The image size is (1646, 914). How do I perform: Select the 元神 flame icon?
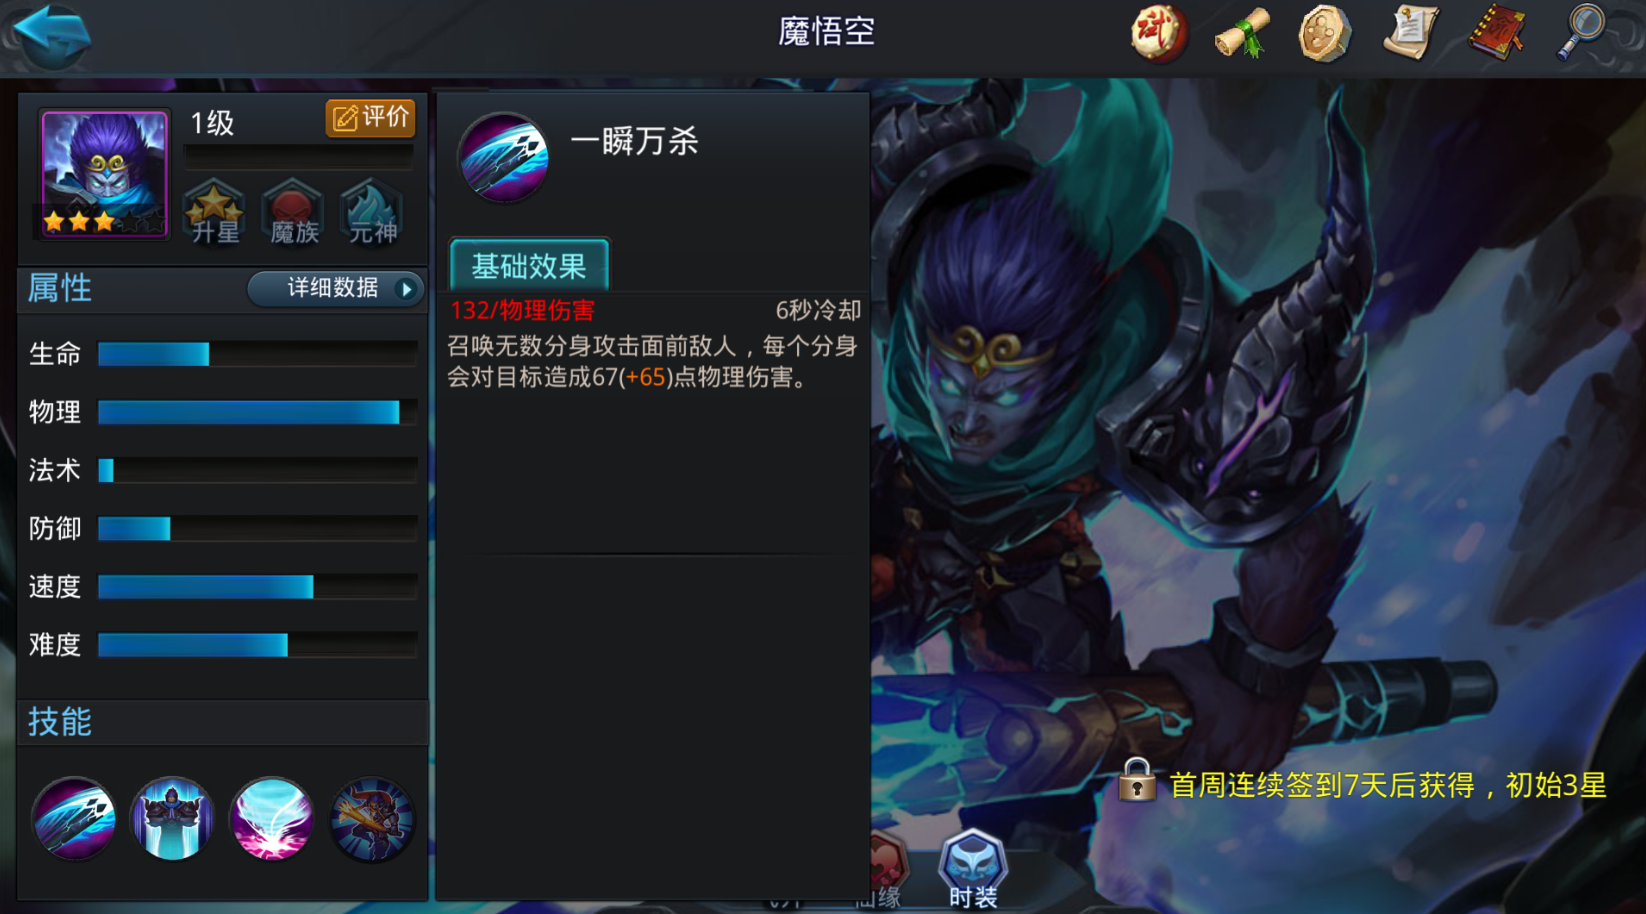[372, 211]
